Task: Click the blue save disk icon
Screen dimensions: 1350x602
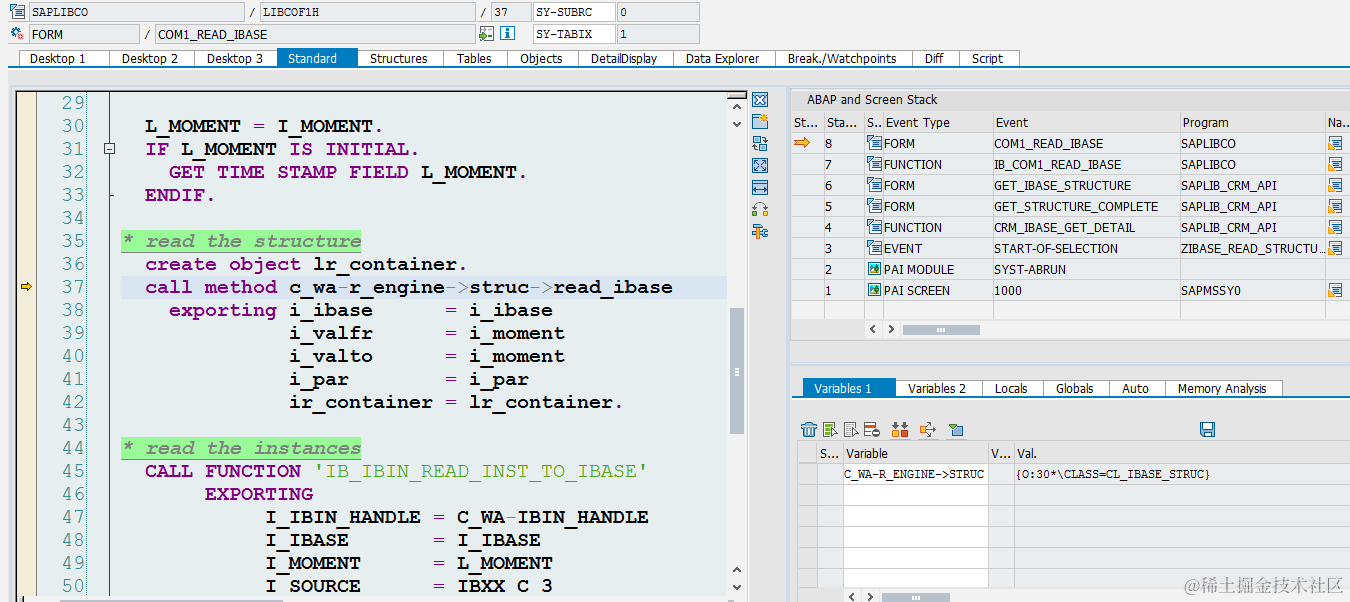Action: tap(1207, 430)
